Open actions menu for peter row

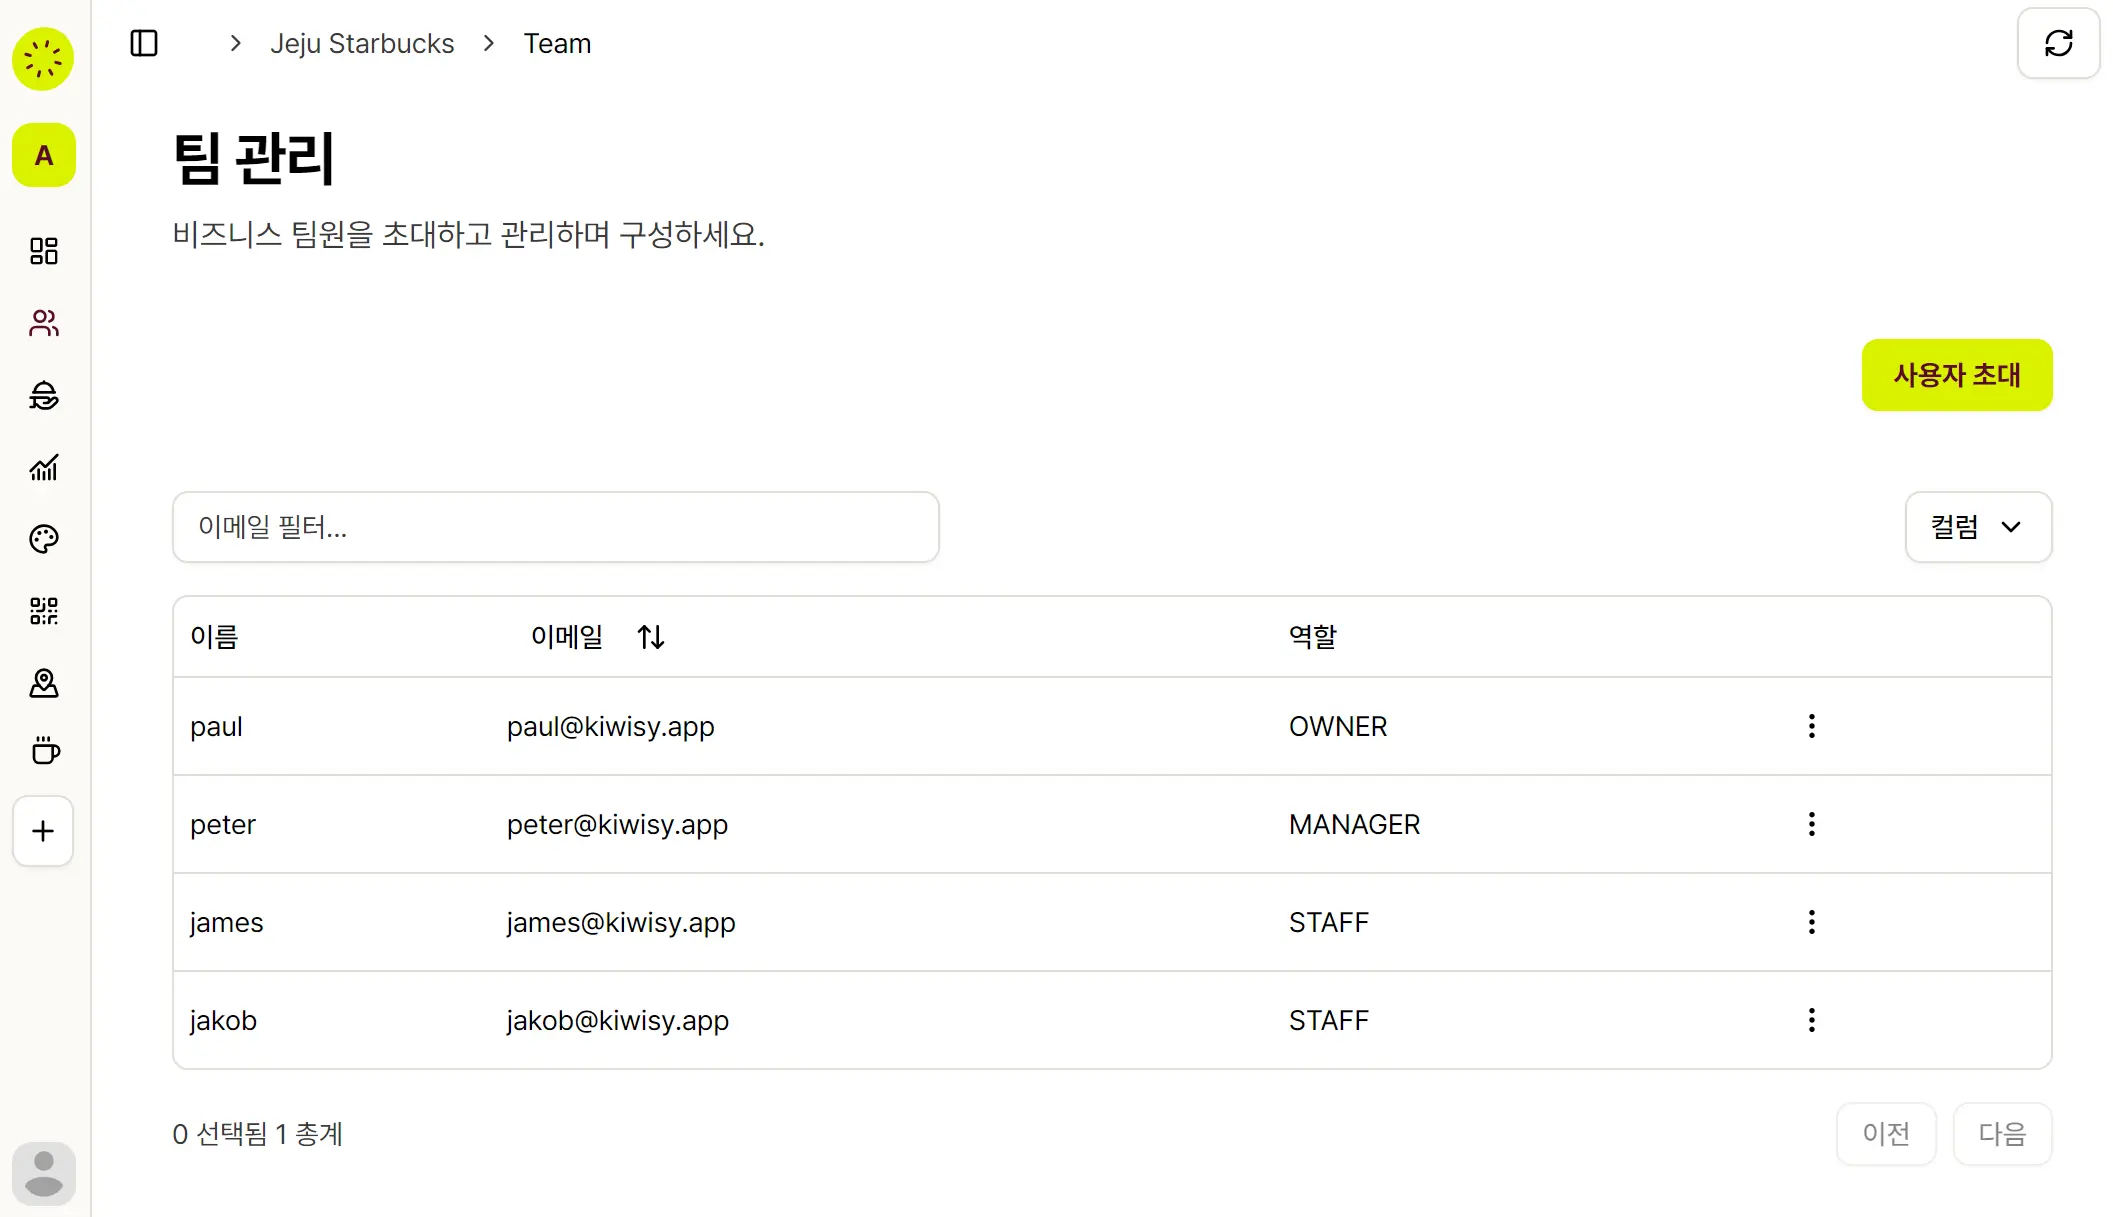1811,824
